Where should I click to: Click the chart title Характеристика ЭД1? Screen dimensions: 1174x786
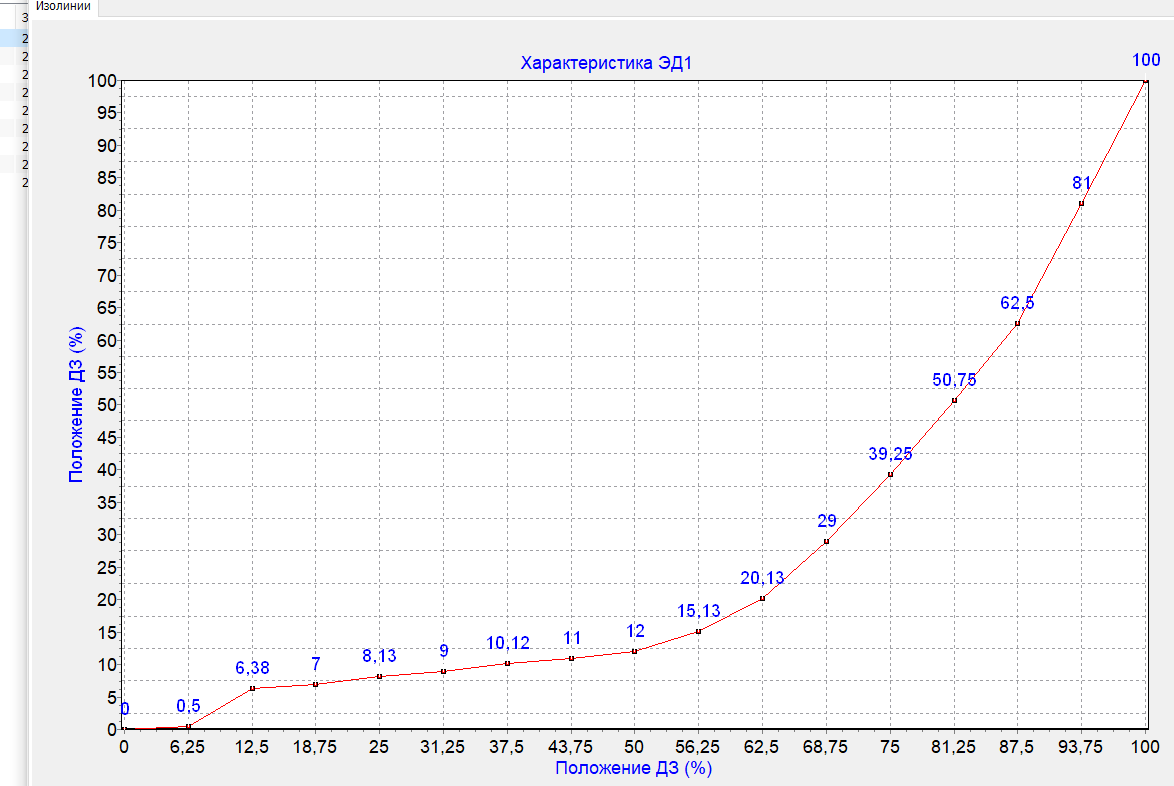[606, 63]
